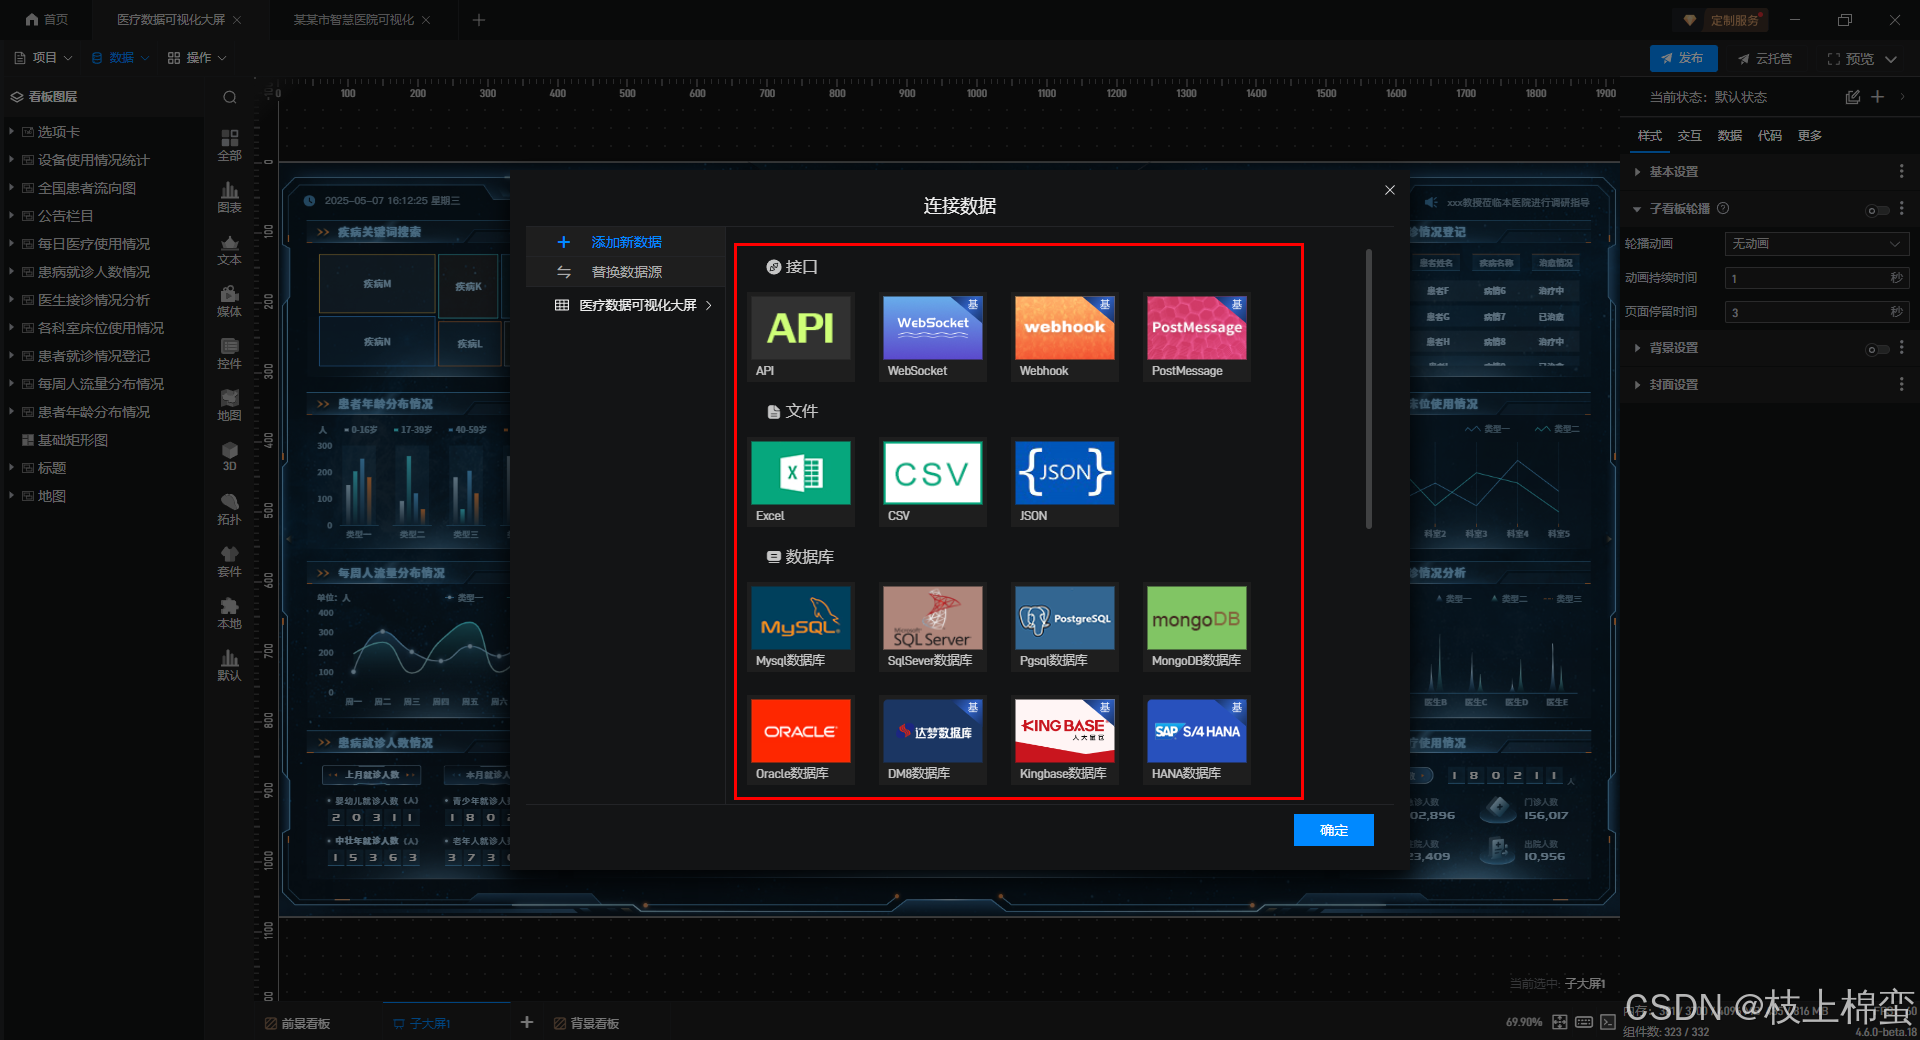Open the 全部 component category
This screenshot has width=1920, height=1040.
click(230, 145)
